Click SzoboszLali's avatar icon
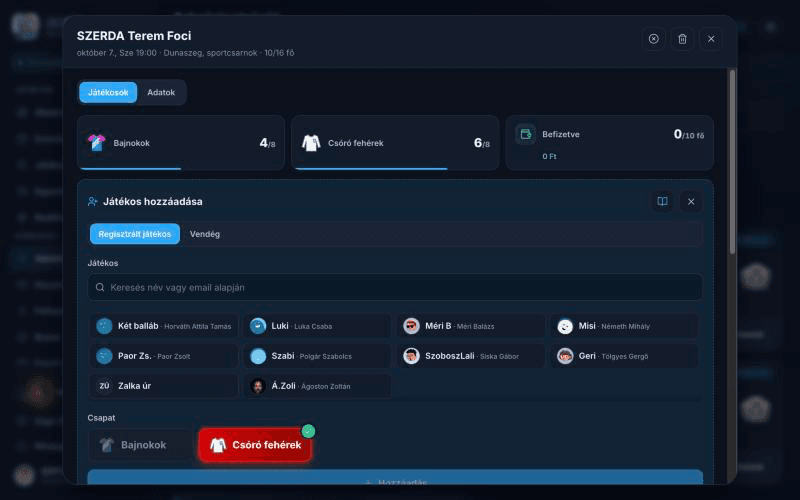This screenshot has height=500, width=800. (x=411, y=356)
